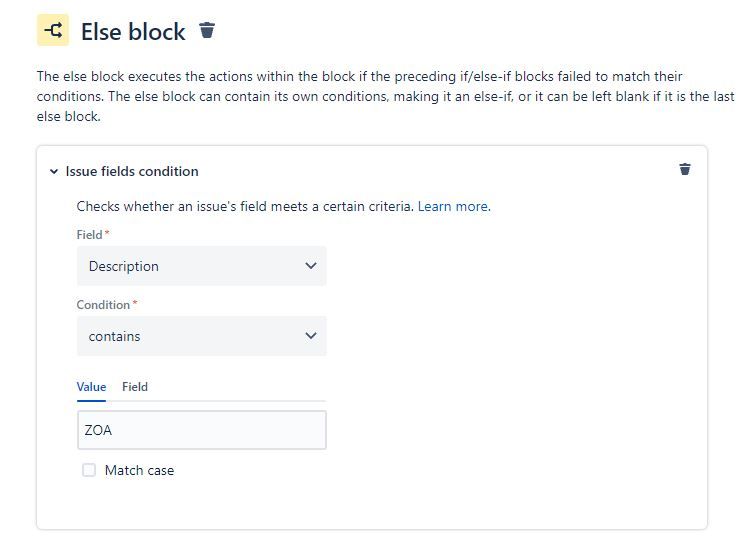The height and width of the screenshot is (543, 754).
Task: Open the Condition dropdown showing contains
Action: pyautogui.click(x=201, y=336)
